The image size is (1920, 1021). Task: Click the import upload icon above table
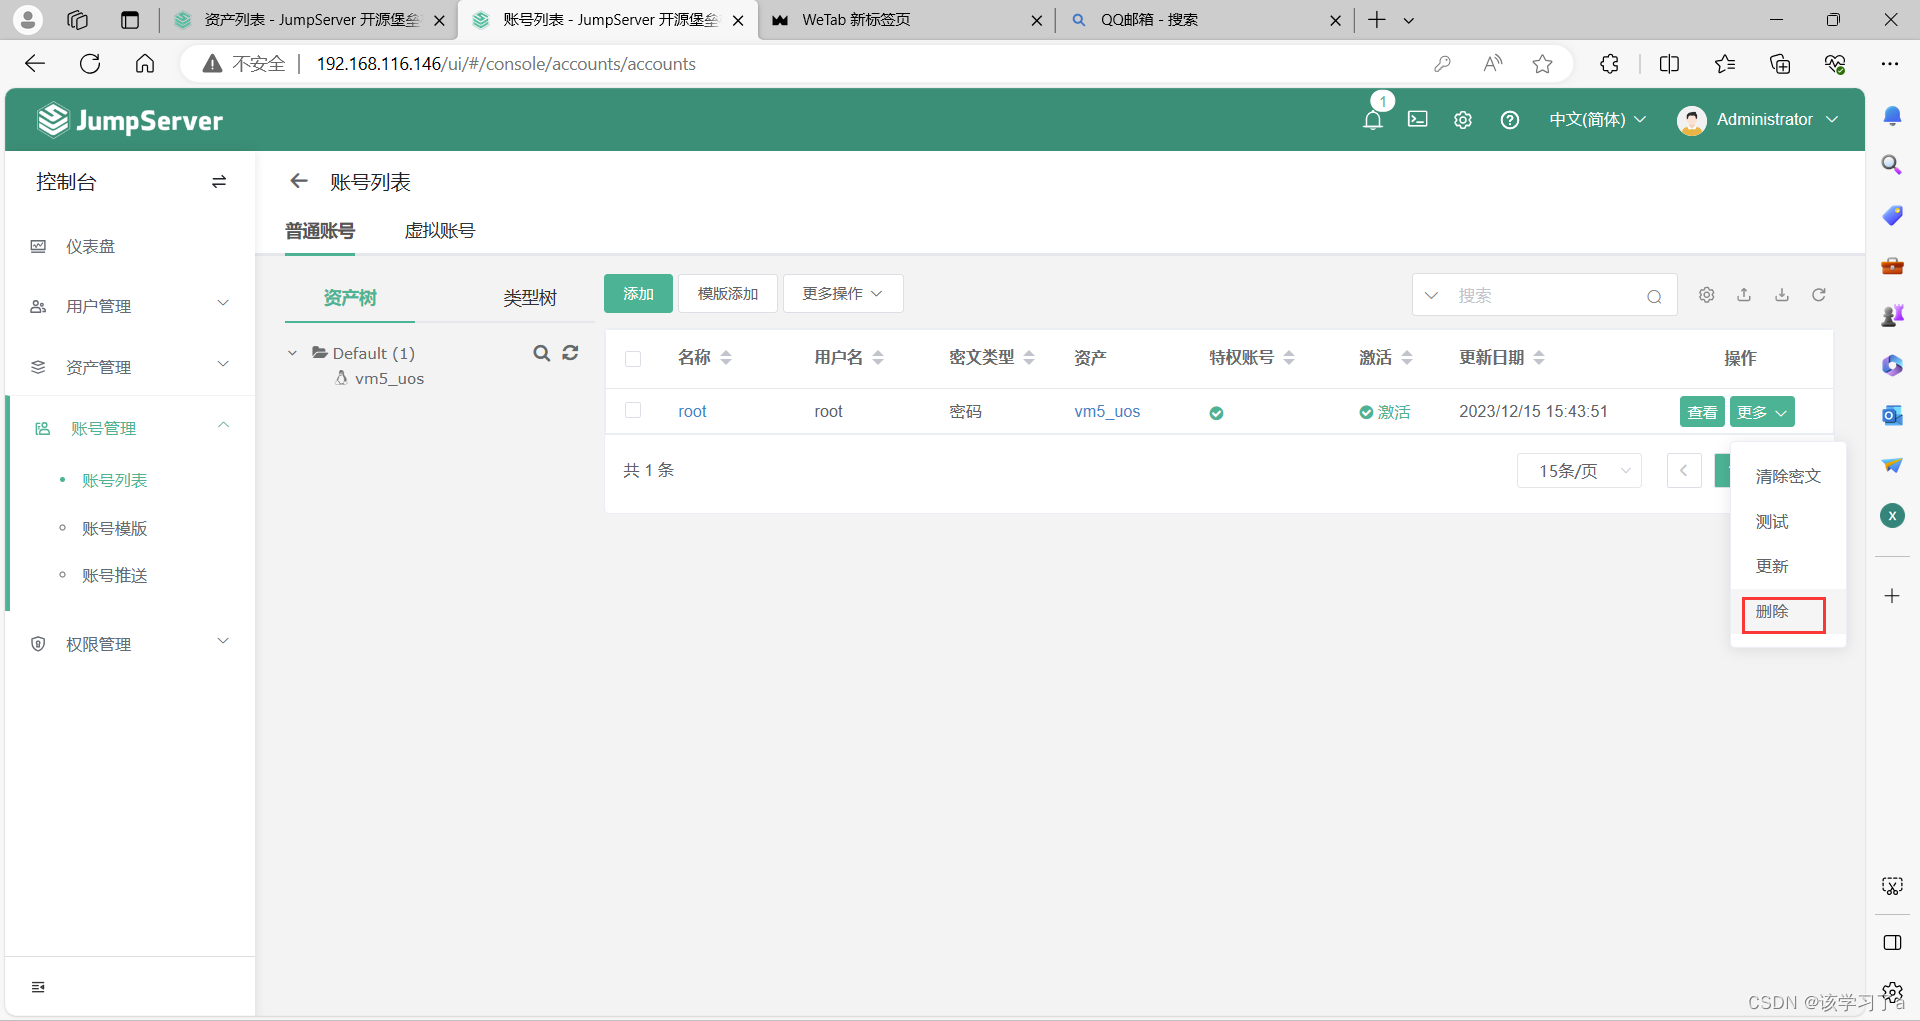click(1744, 295)
